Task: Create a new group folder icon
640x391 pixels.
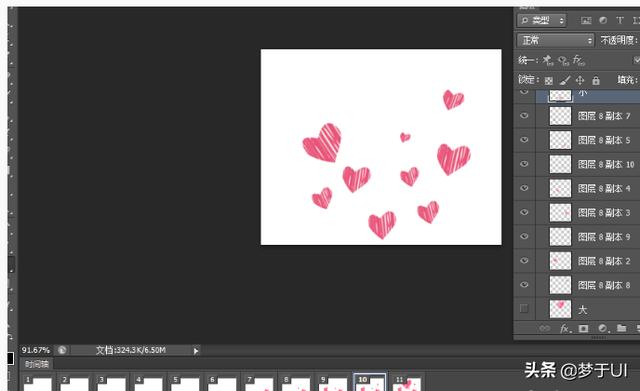Action: pos(621,328)
